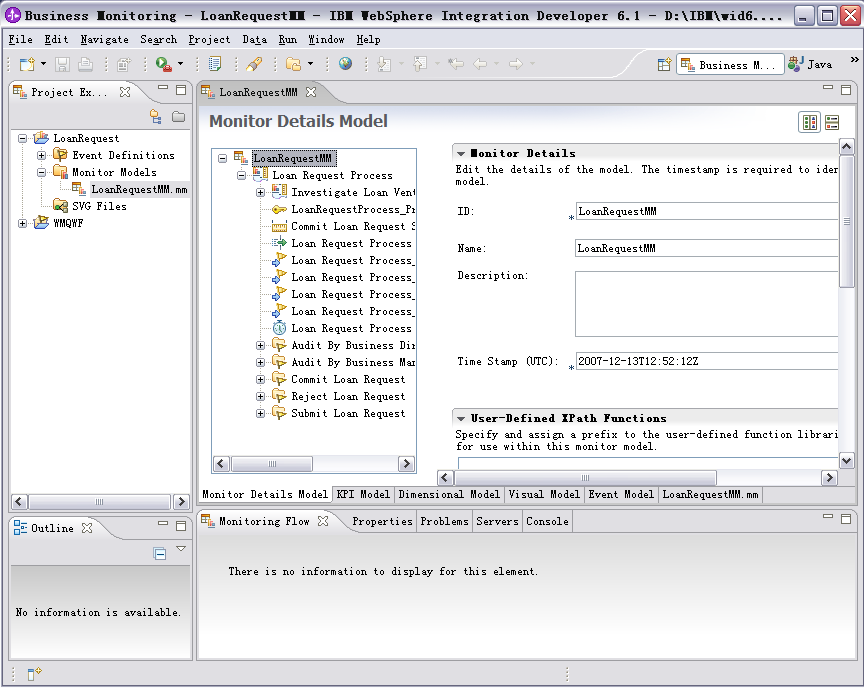Collapse the User-Defined XPath Functions section
864x688 pixels.
coord(461,419)
